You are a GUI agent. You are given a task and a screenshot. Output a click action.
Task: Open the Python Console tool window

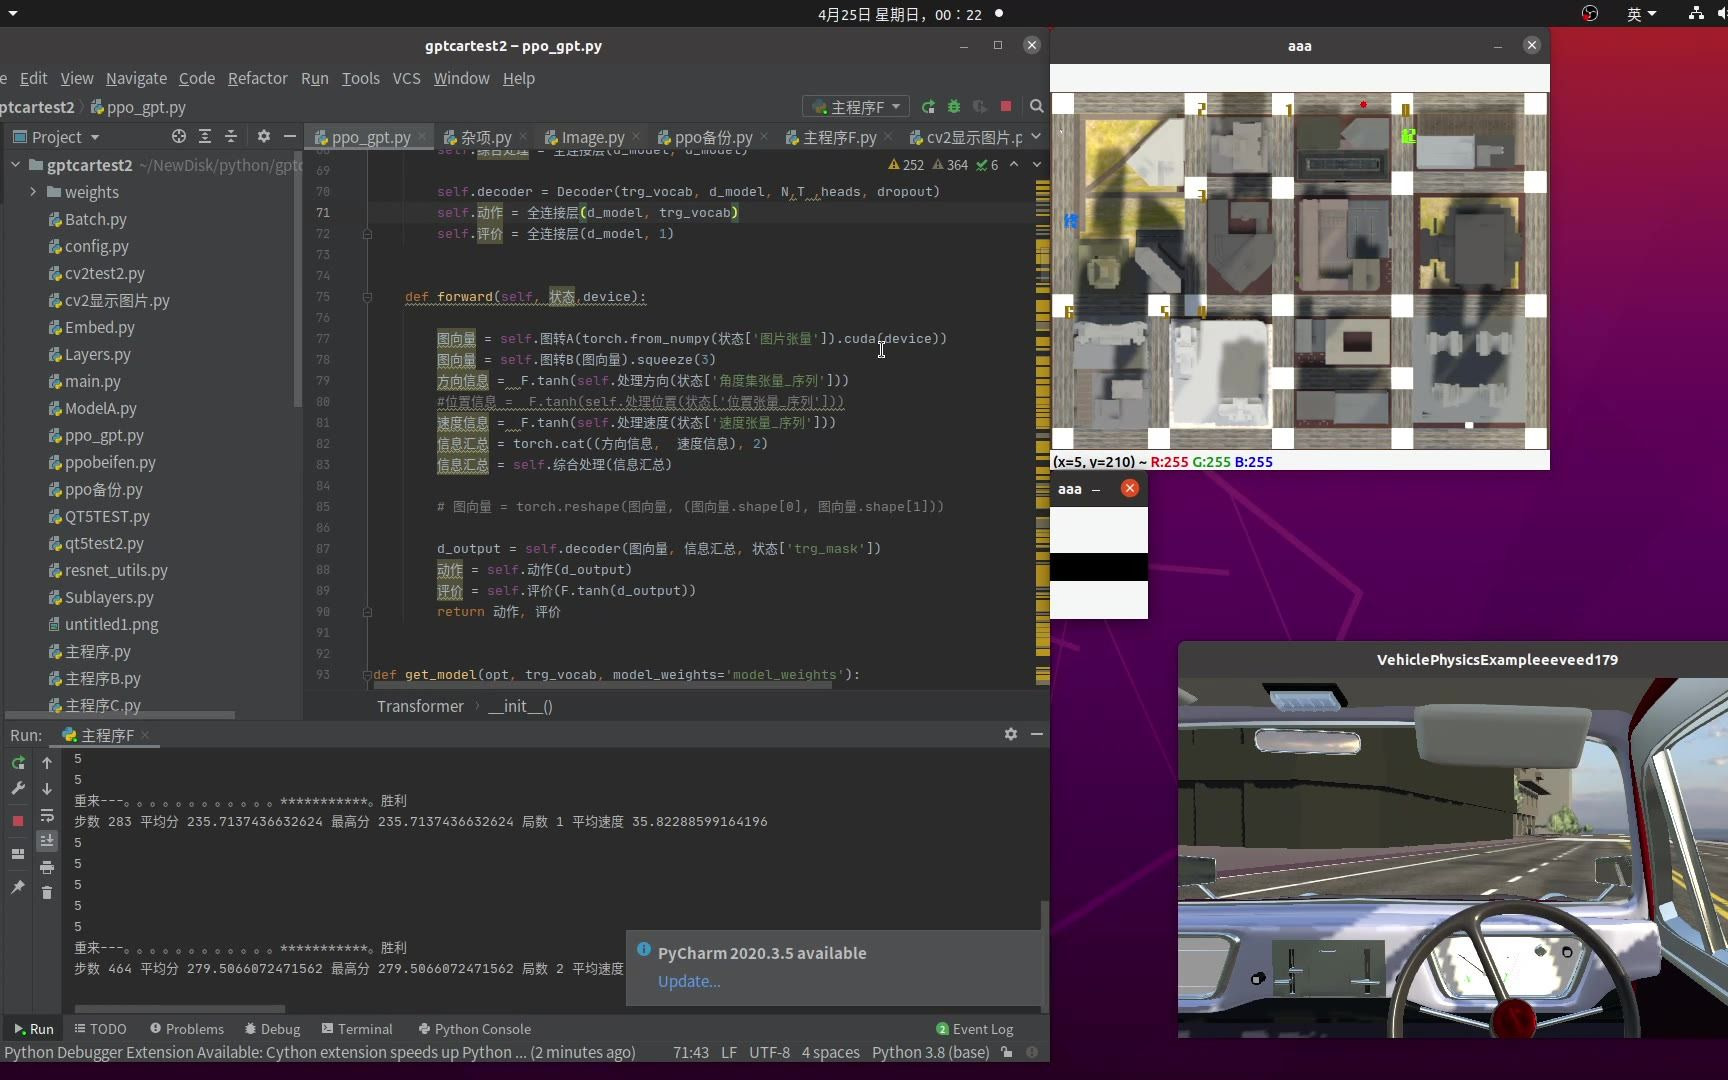click(475, 1029)
